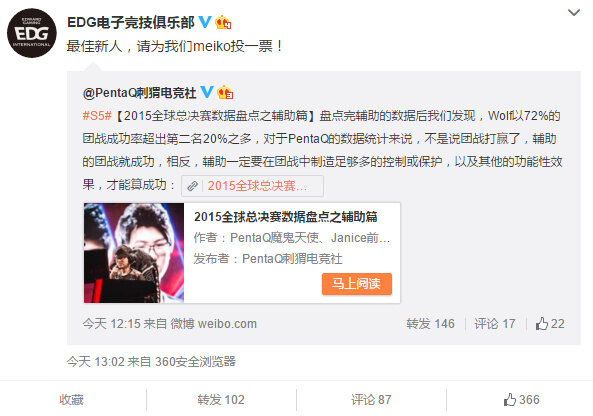Click the 马上阅读 orange button
The width and height of the screenshot is (593, 416).
tap(357, 284)
